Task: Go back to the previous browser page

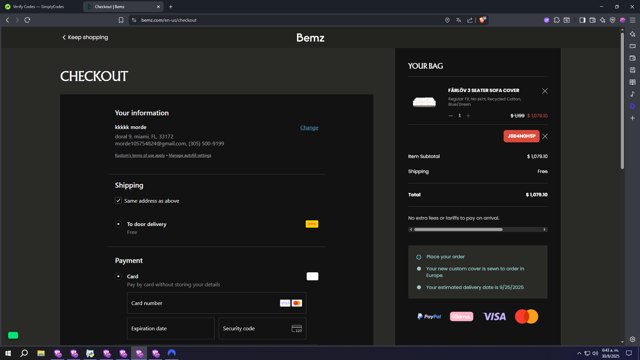Action: click(7, 20)
